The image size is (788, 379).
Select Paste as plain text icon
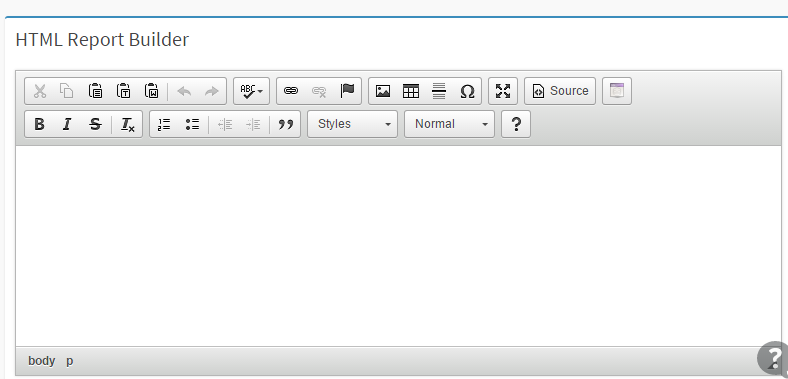[124, 91]
